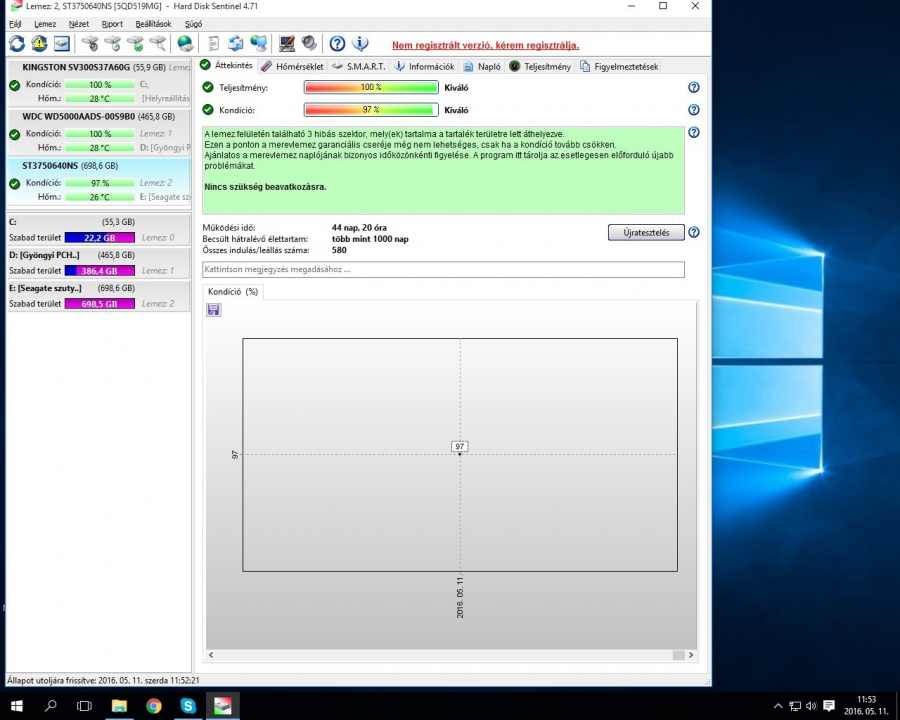Click the speaker sound toolbar icon

309,44
